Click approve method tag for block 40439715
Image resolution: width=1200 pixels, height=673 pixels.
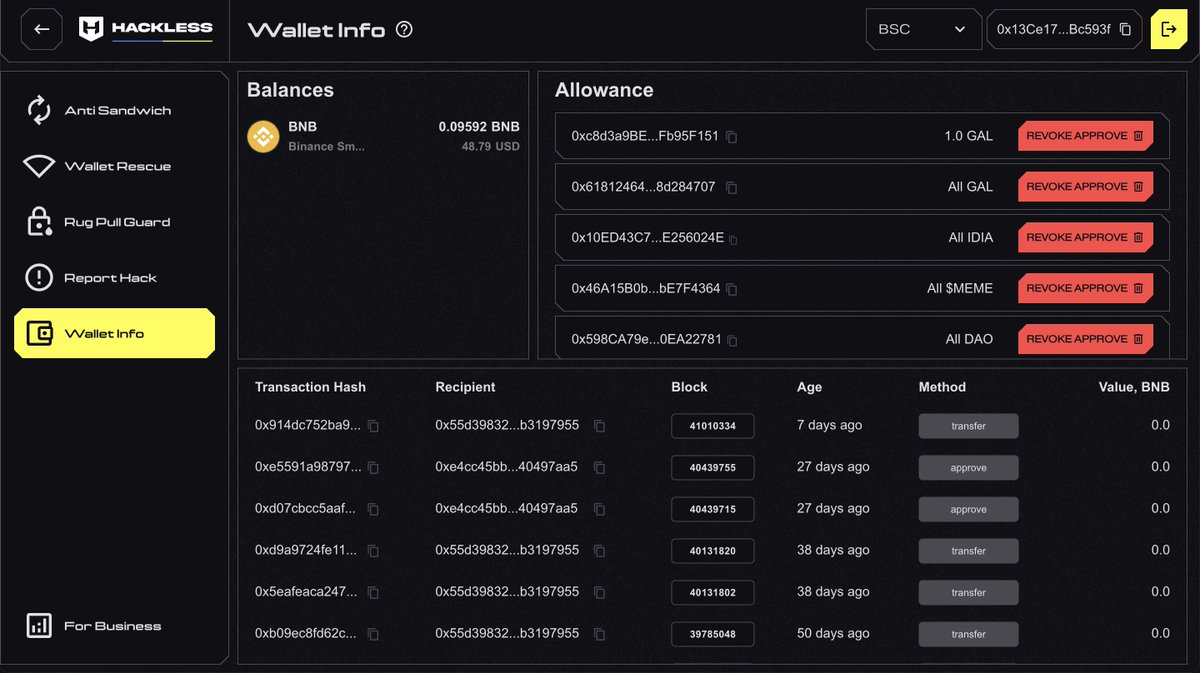pos(968,509)
